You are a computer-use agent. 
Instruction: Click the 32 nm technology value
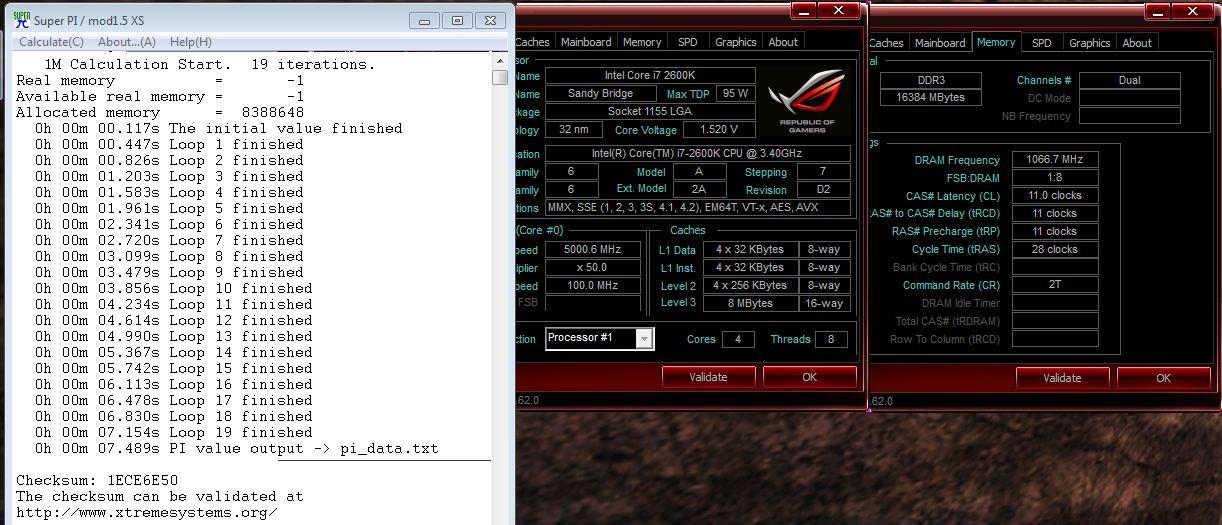pos(574,129)
